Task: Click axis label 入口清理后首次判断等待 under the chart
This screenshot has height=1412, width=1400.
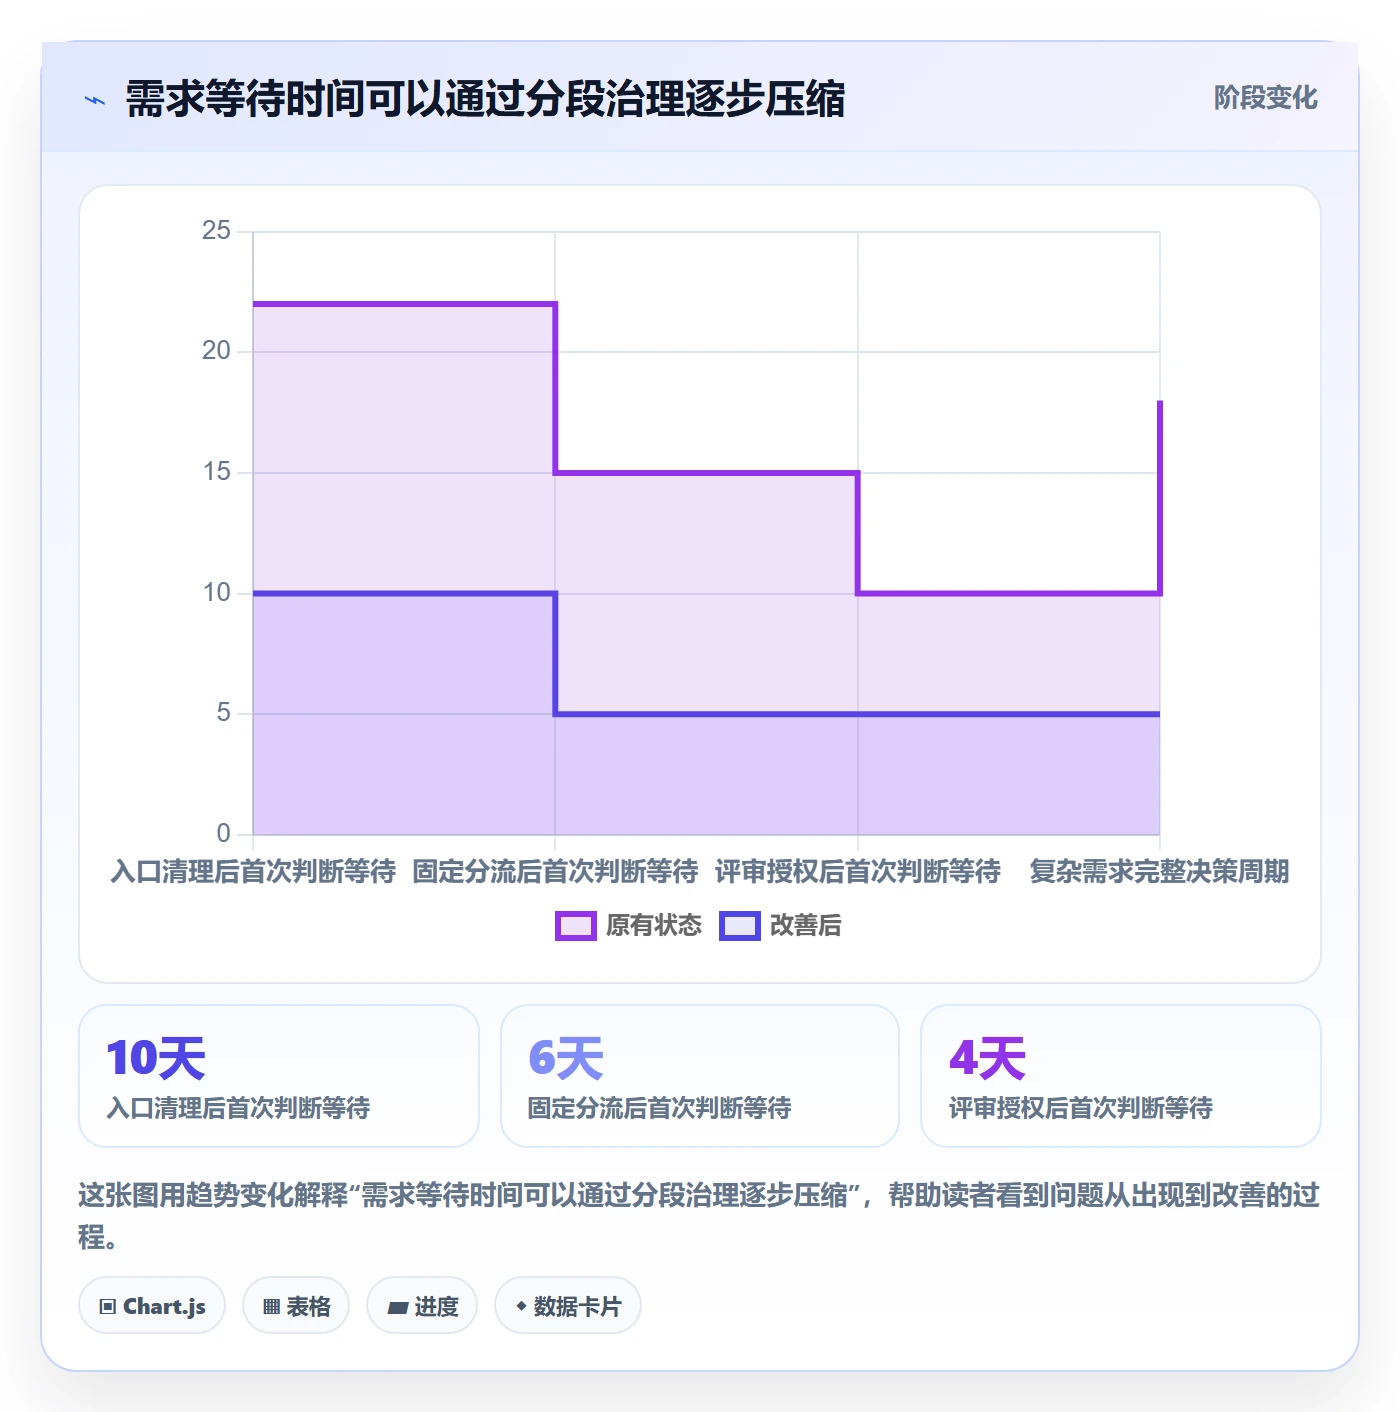Action: coord(253,872)
